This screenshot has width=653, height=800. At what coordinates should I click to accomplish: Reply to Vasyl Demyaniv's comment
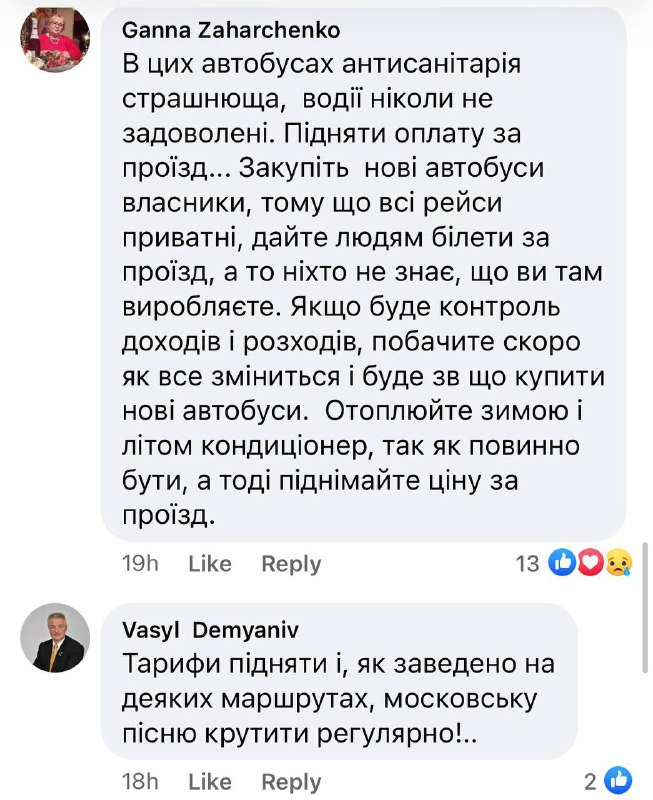291,781
